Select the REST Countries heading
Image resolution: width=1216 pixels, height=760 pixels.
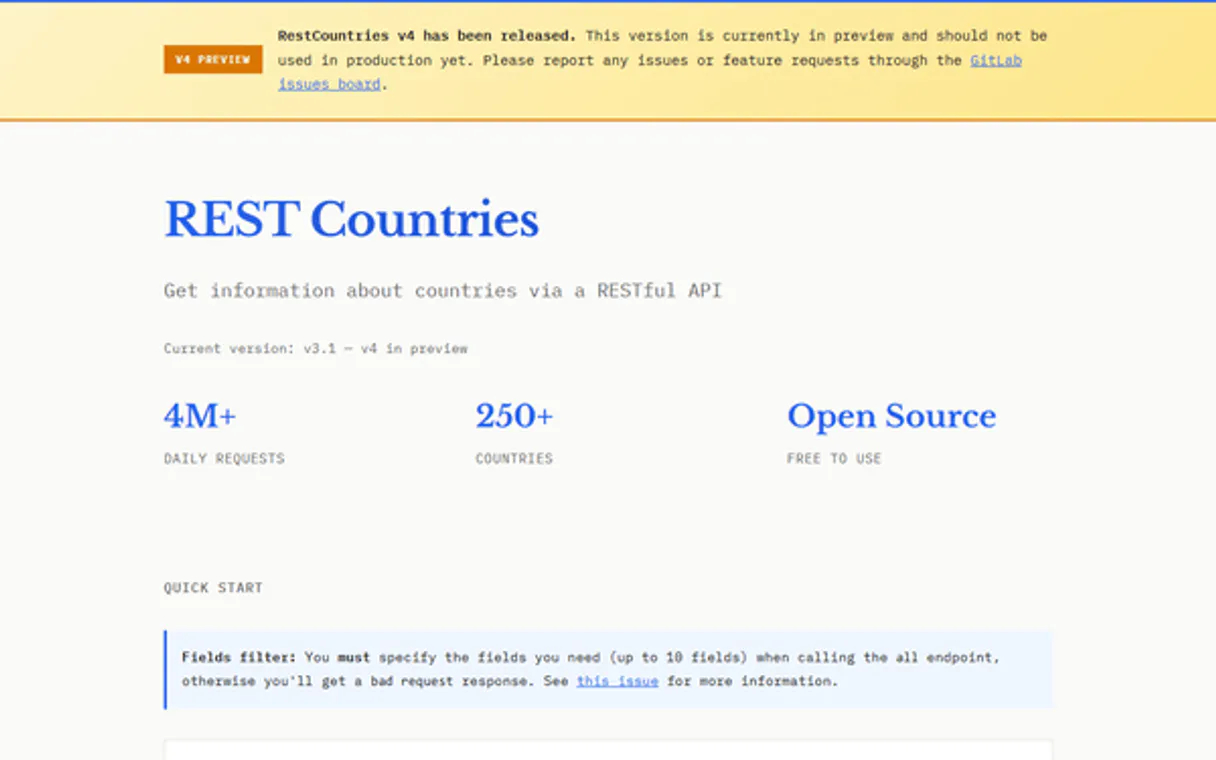(x=351, y=219)
